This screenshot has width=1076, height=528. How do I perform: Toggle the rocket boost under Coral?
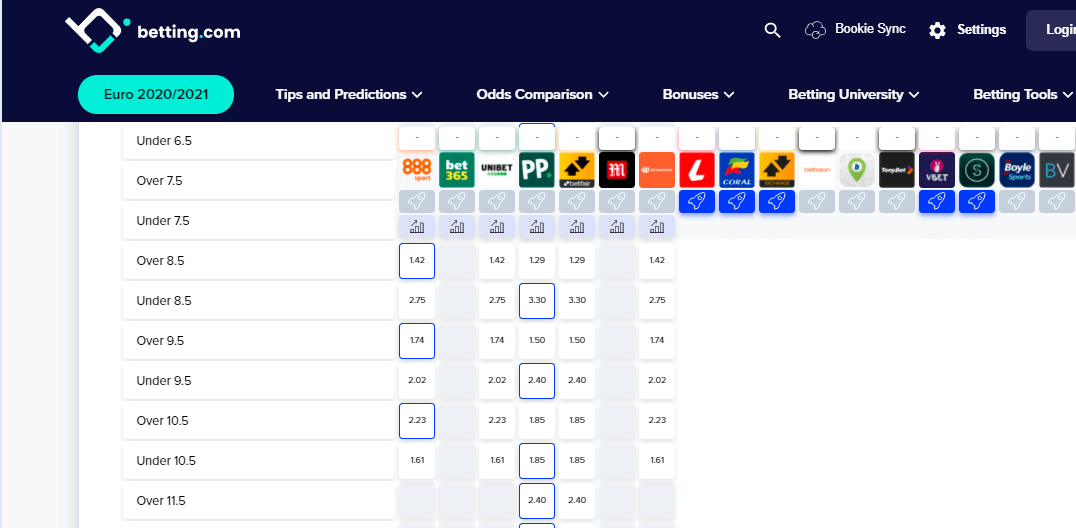(737, 201)
